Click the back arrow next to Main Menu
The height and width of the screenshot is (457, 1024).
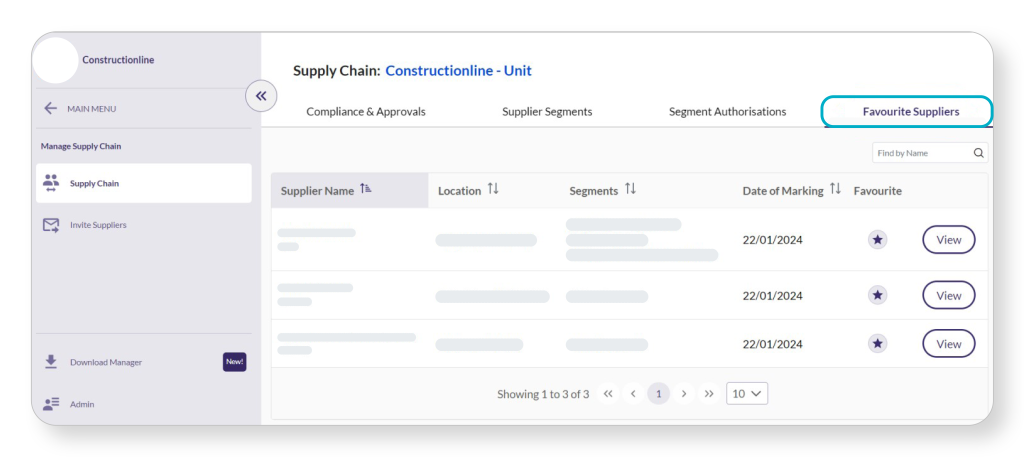[x=50, y=108]
